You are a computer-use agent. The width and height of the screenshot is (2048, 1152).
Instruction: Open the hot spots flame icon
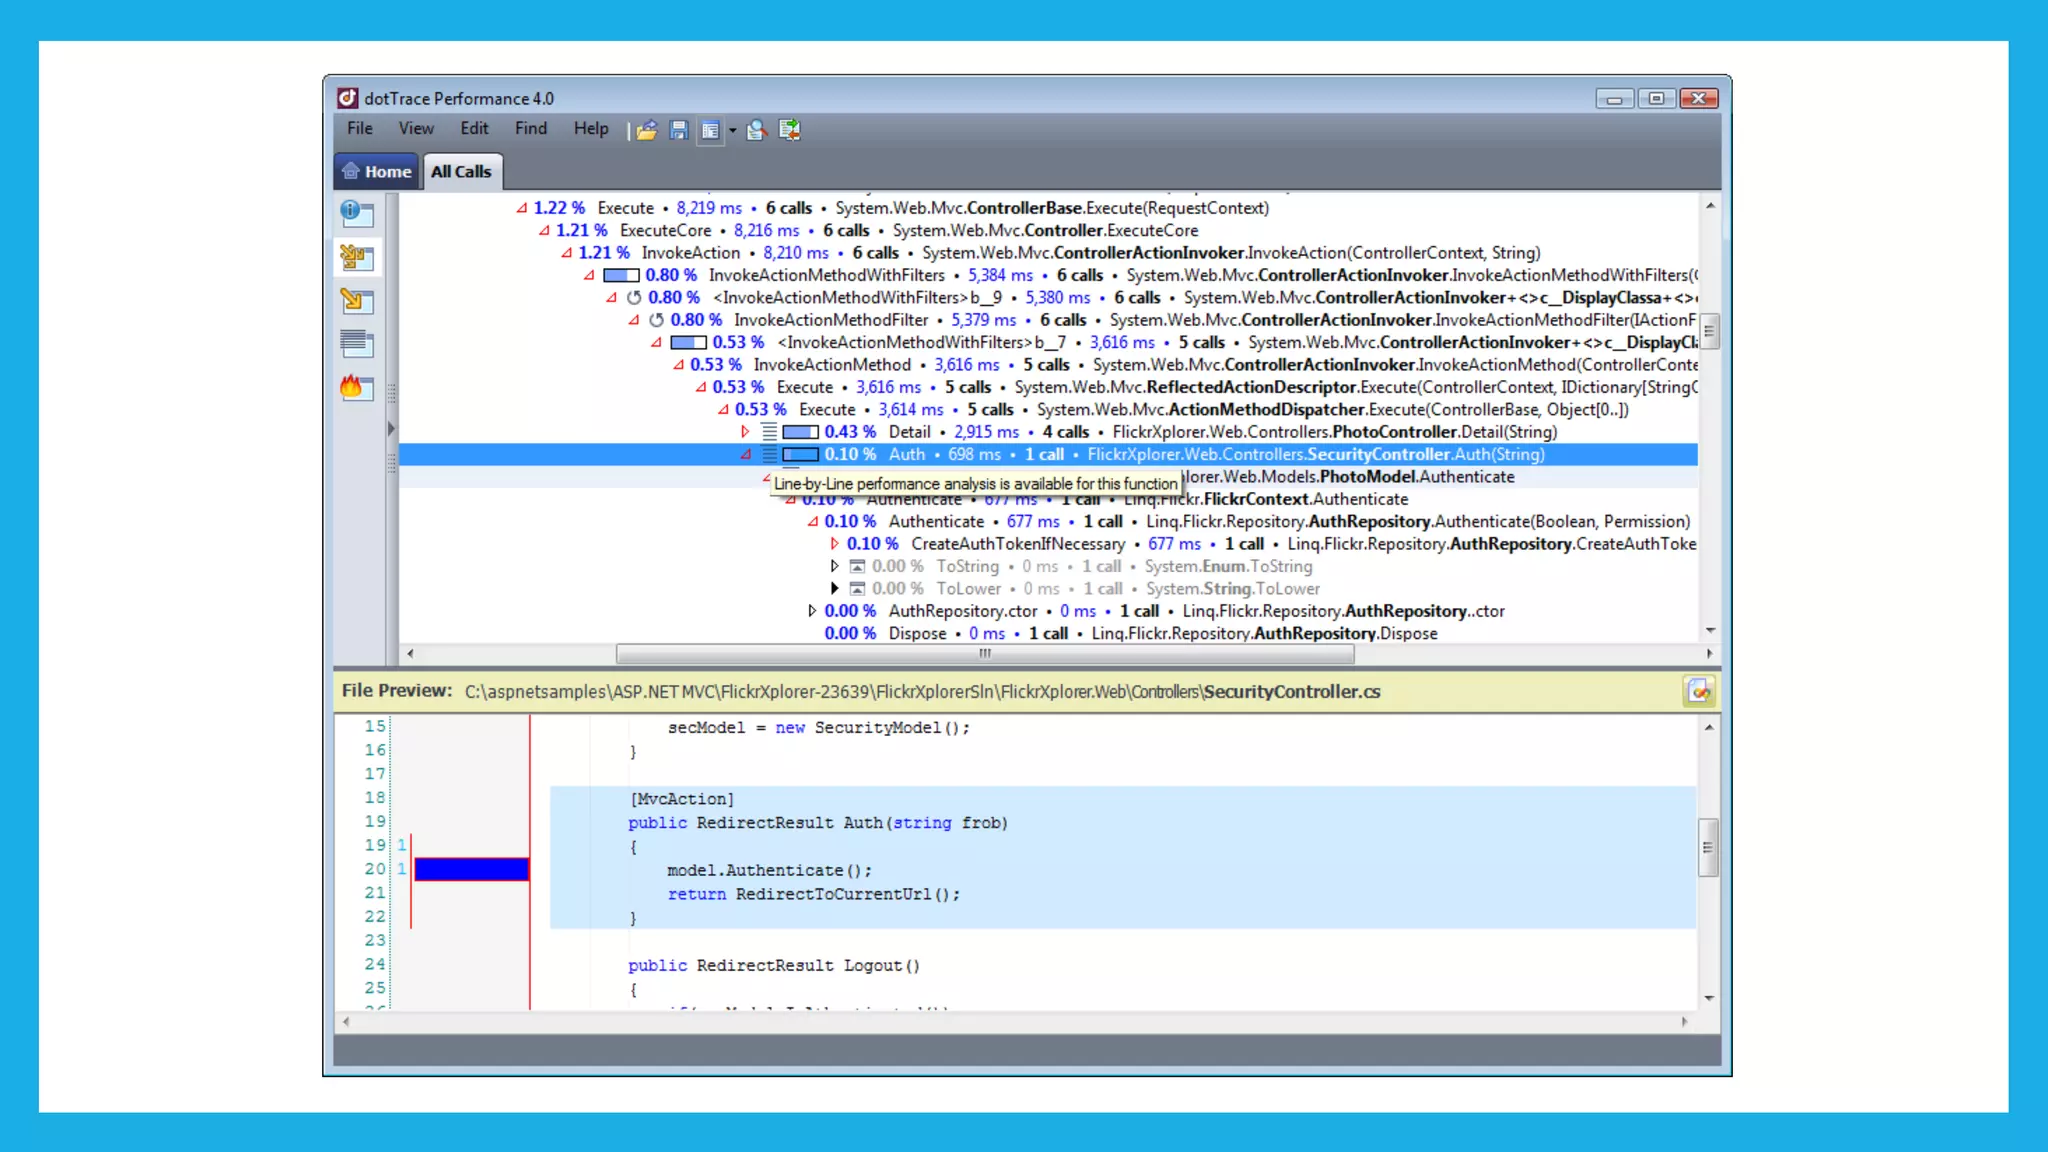tap(356, 388)
